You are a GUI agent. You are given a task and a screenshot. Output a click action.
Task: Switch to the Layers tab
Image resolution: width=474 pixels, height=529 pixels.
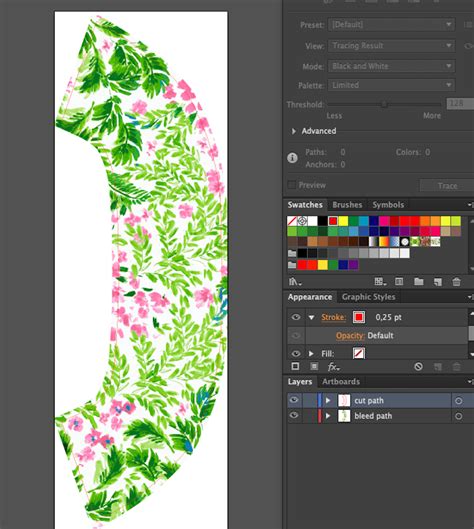pyautogui.click(x=300, y=382)
